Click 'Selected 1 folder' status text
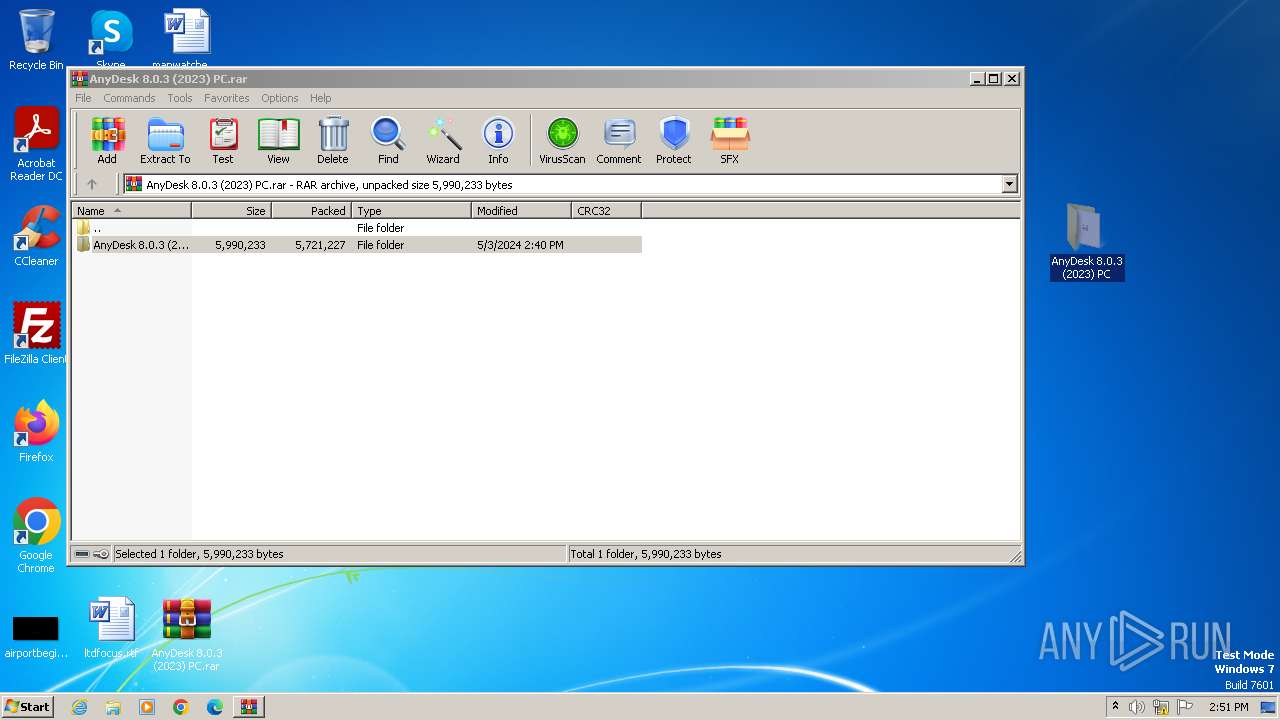The width and height of the screenshot is (1280, 720). tap(199, 554)
